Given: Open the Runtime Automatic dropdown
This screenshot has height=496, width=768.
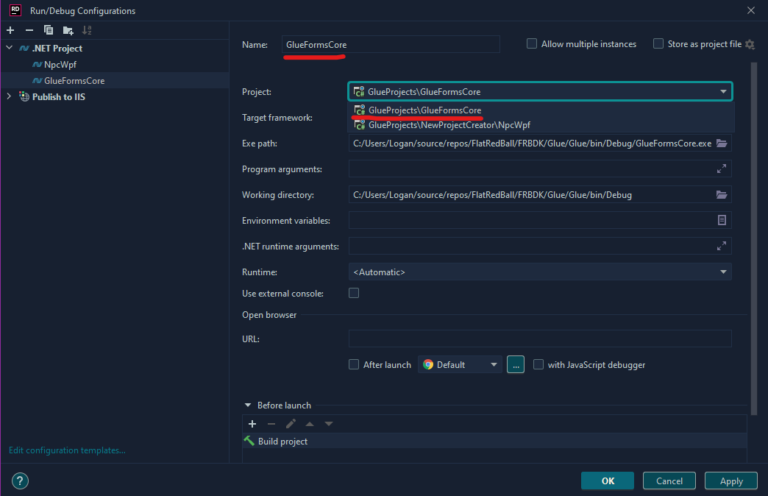Looking at the screenshot, I should click(540, 272).
